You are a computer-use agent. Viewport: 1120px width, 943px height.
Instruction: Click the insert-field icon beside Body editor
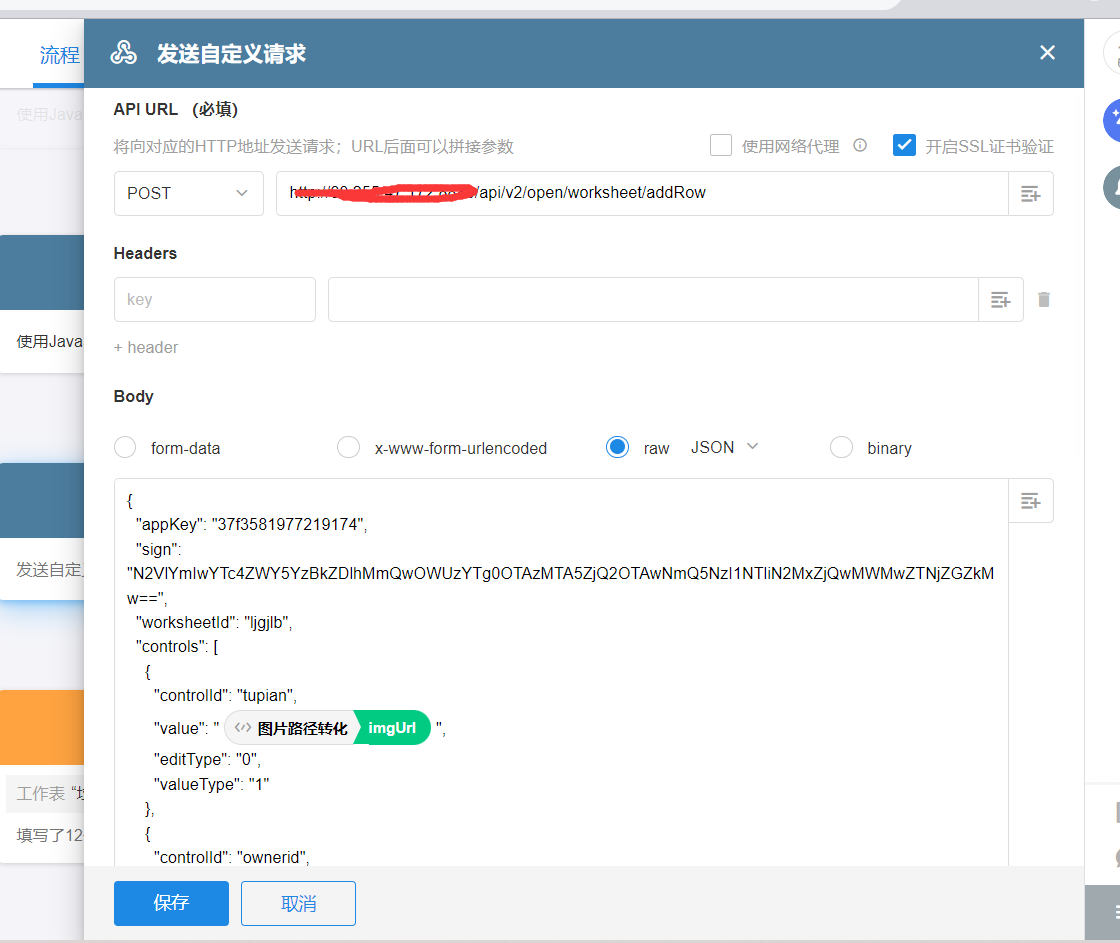point(1031,501)
